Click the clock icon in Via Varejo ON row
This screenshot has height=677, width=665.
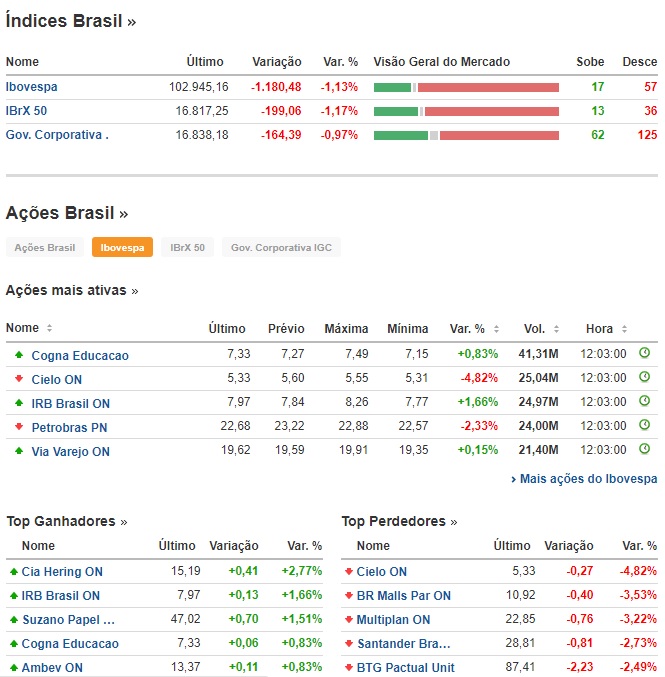click(x=644, y=449)
